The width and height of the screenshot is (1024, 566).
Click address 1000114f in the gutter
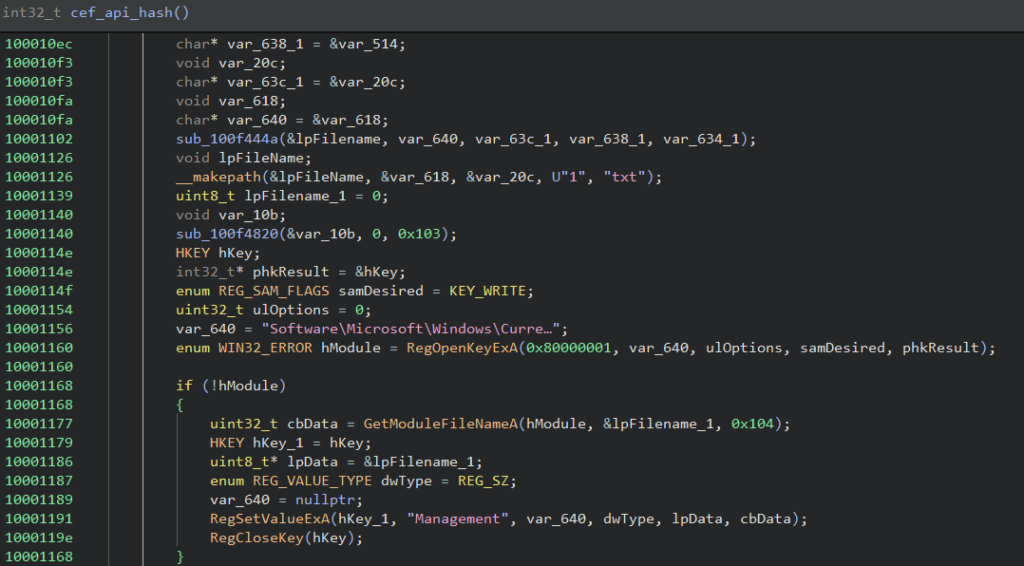[x=39, y=291]
